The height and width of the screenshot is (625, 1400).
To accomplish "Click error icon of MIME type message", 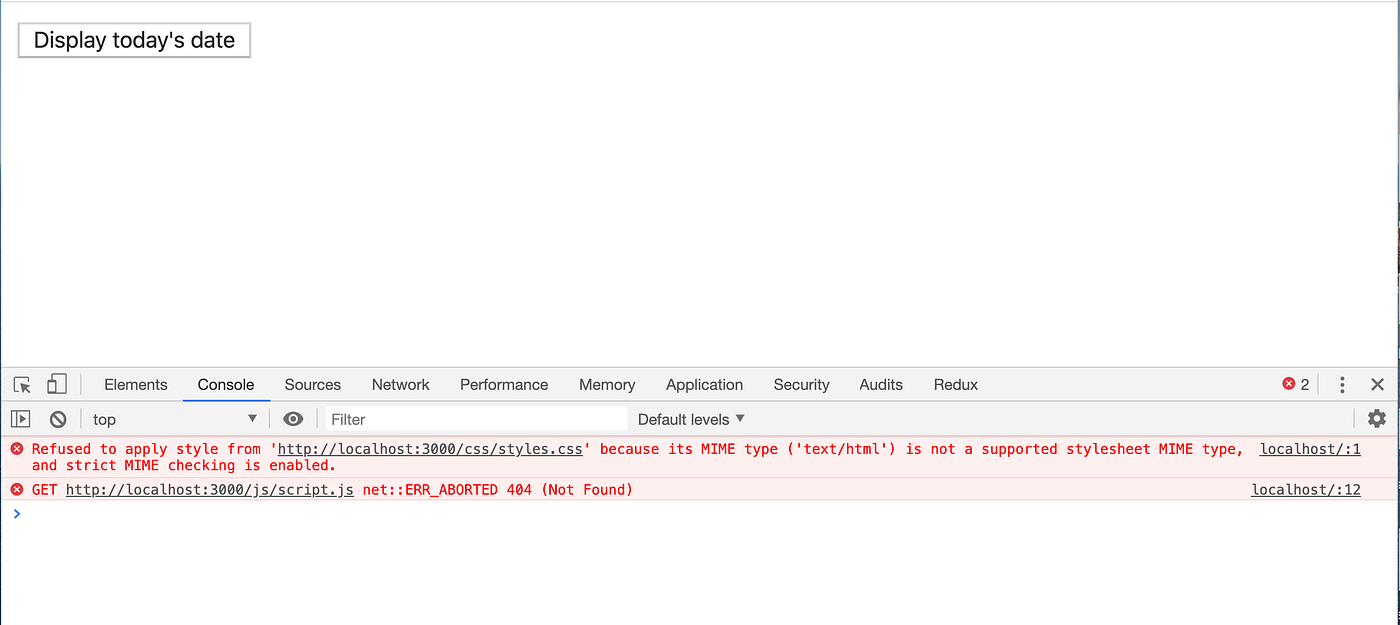I will (x=17, y=449).
